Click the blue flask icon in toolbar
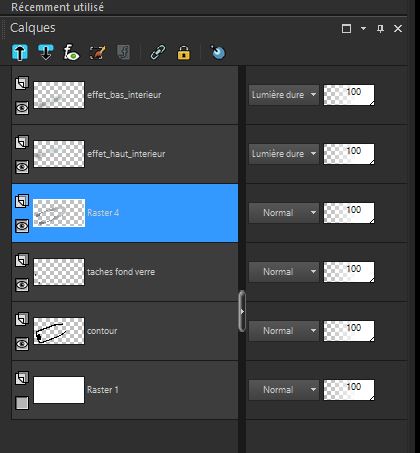Viewport: 420px width, 453px height. (x=218, y=52)
